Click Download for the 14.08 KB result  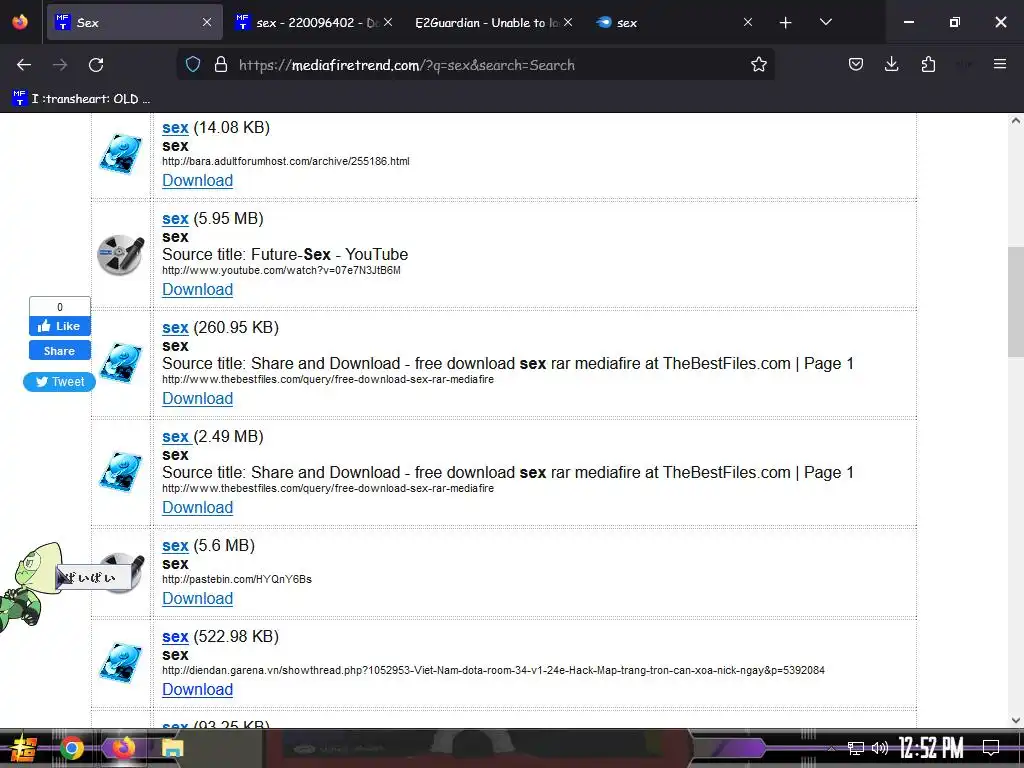tap(197, 181)
